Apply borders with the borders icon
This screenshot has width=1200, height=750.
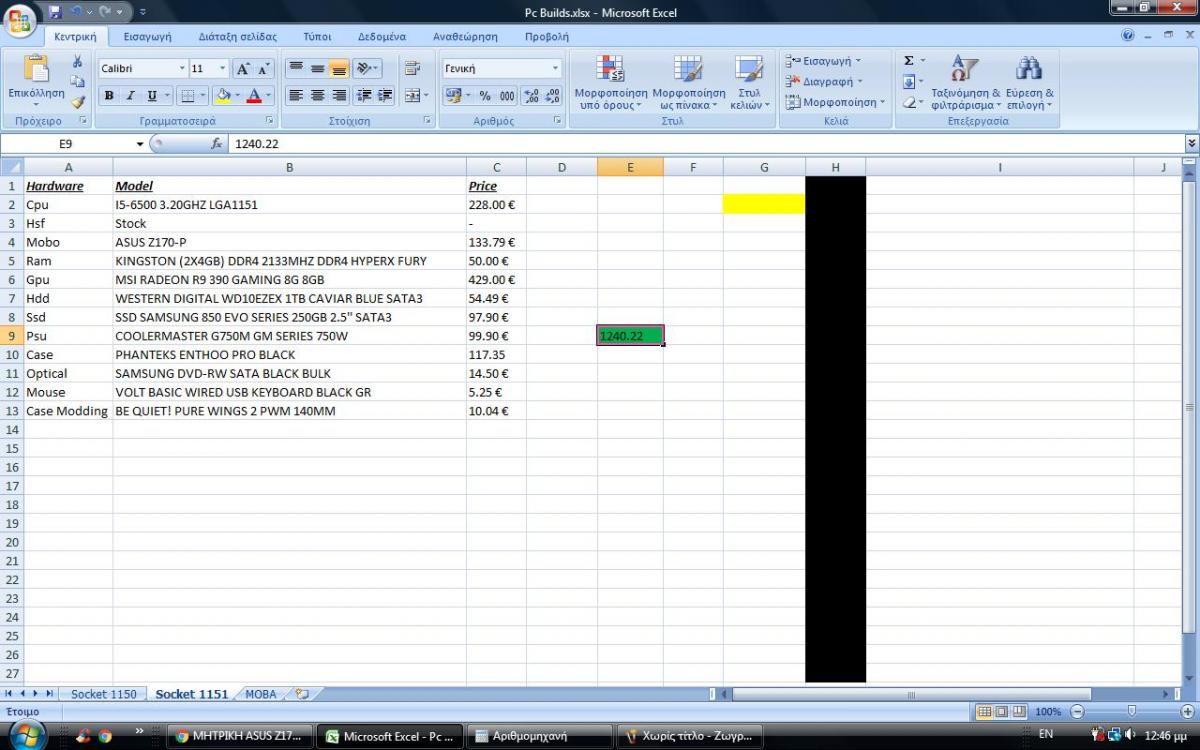pyautogui.click(x=187, y=96)
